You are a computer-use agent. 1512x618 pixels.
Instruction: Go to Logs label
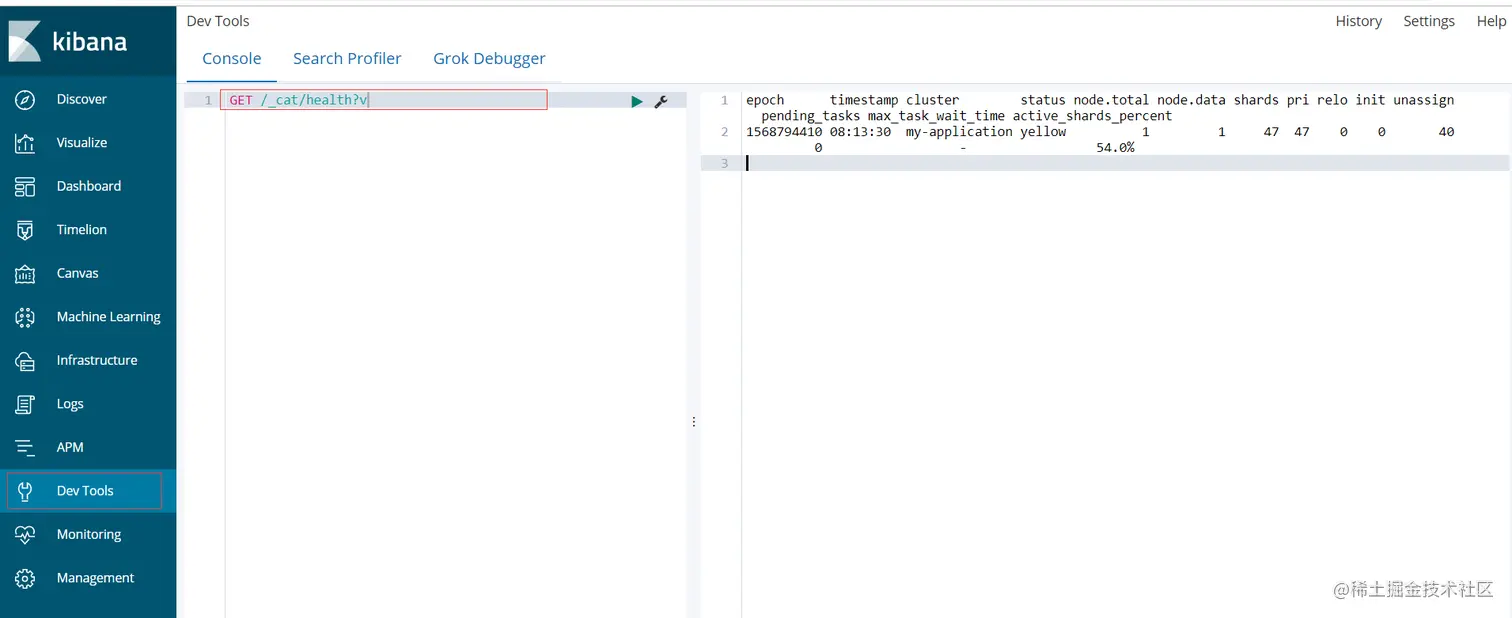click(70, 404)
